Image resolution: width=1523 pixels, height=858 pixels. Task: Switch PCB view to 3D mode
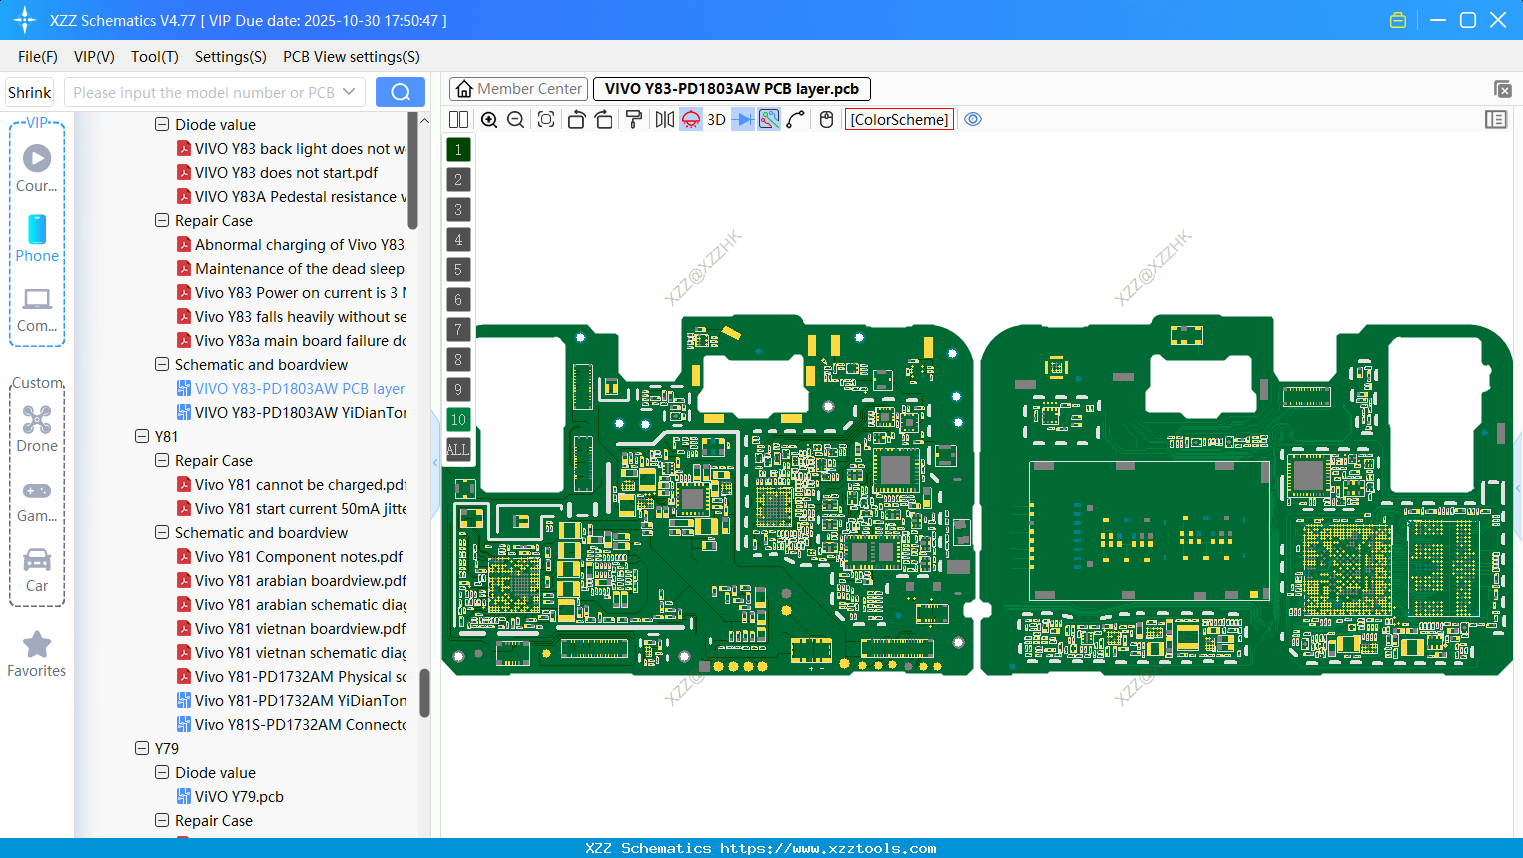[716, 119]
